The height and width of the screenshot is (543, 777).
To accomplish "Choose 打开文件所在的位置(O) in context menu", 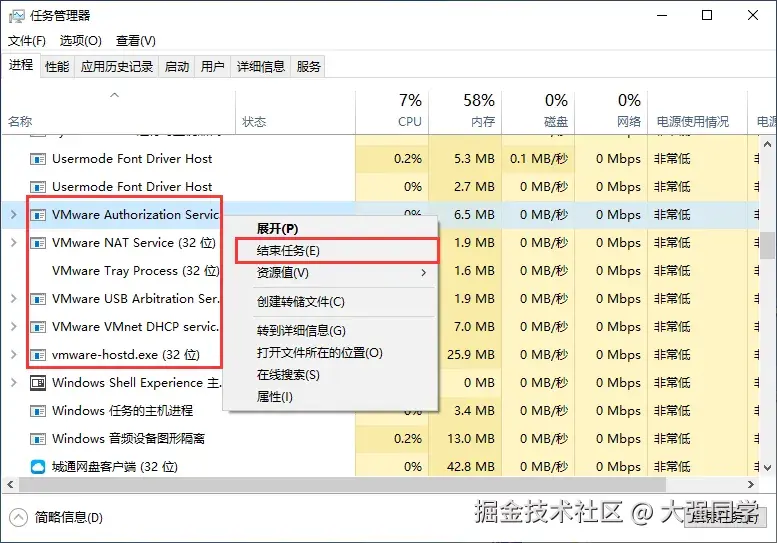I will point(331,353).
